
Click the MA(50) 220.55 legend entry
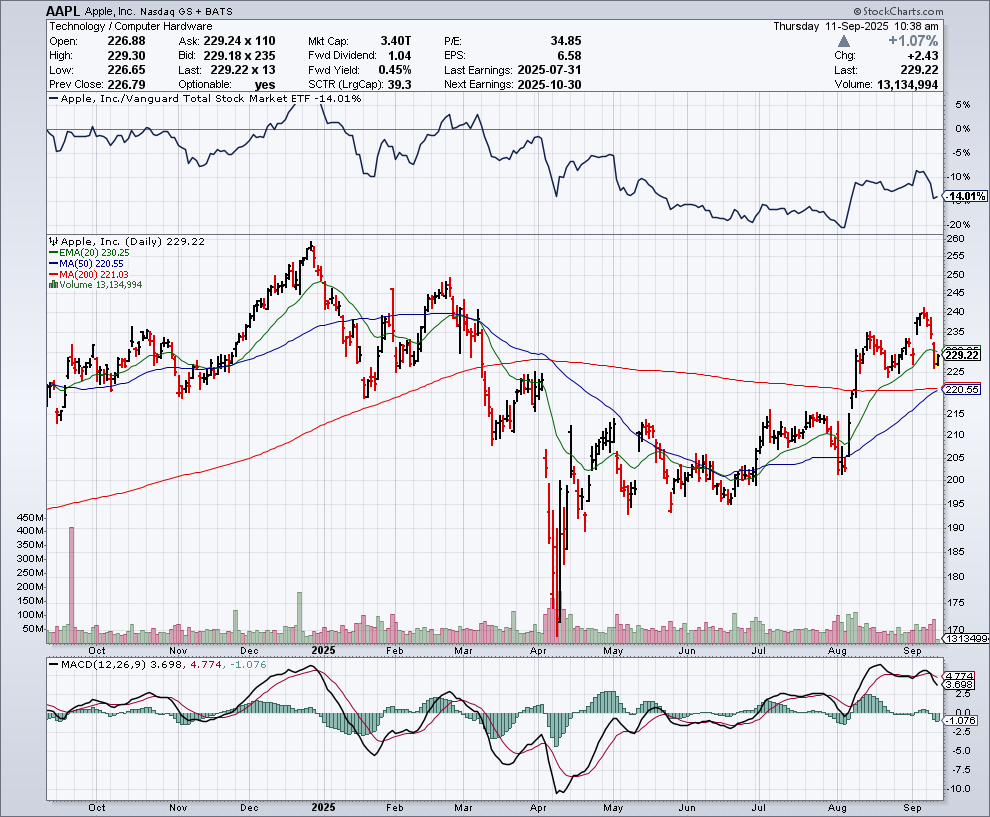coord(86,263)
